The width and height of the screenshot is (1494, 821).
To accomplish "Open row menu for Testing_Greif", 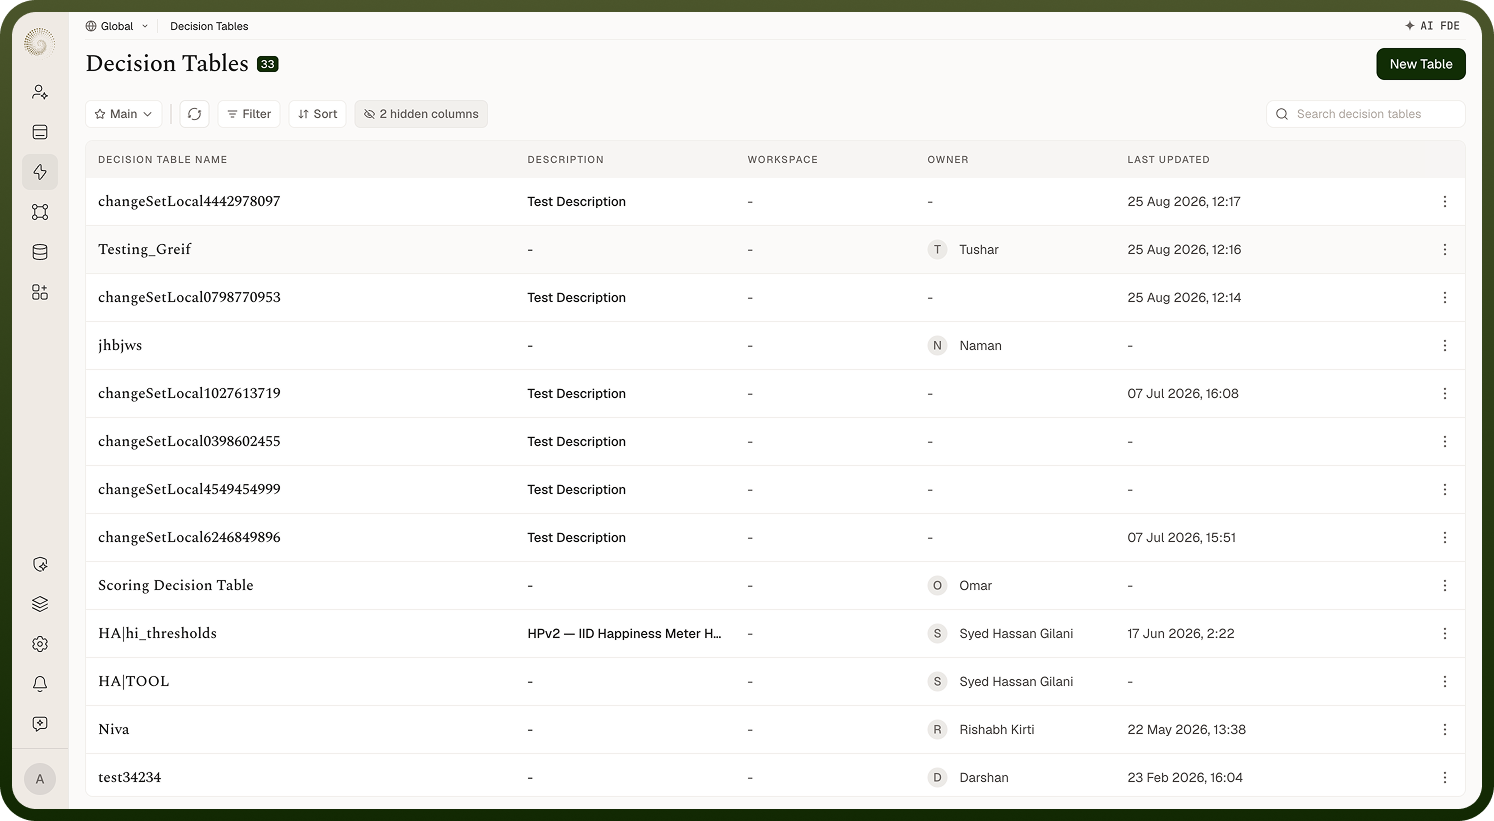I will pos(1444,250).
